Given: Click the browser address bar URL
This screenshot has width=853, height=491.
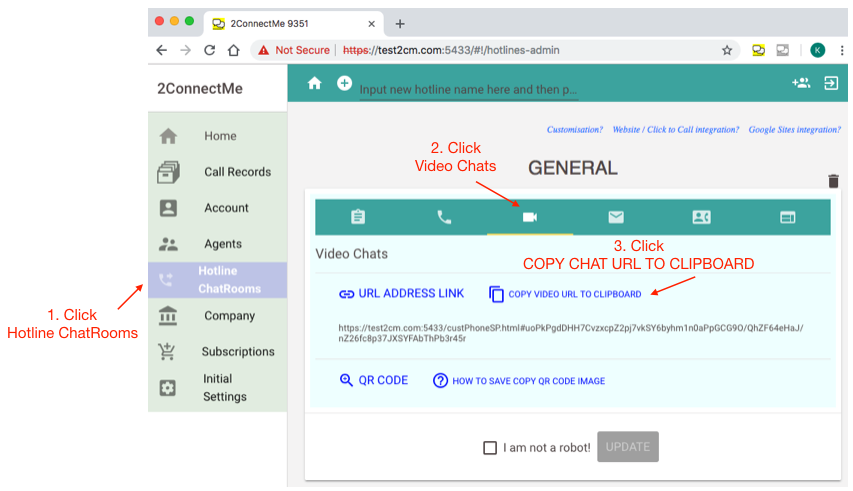Looking at the screenshot, I should coord(451,50).
